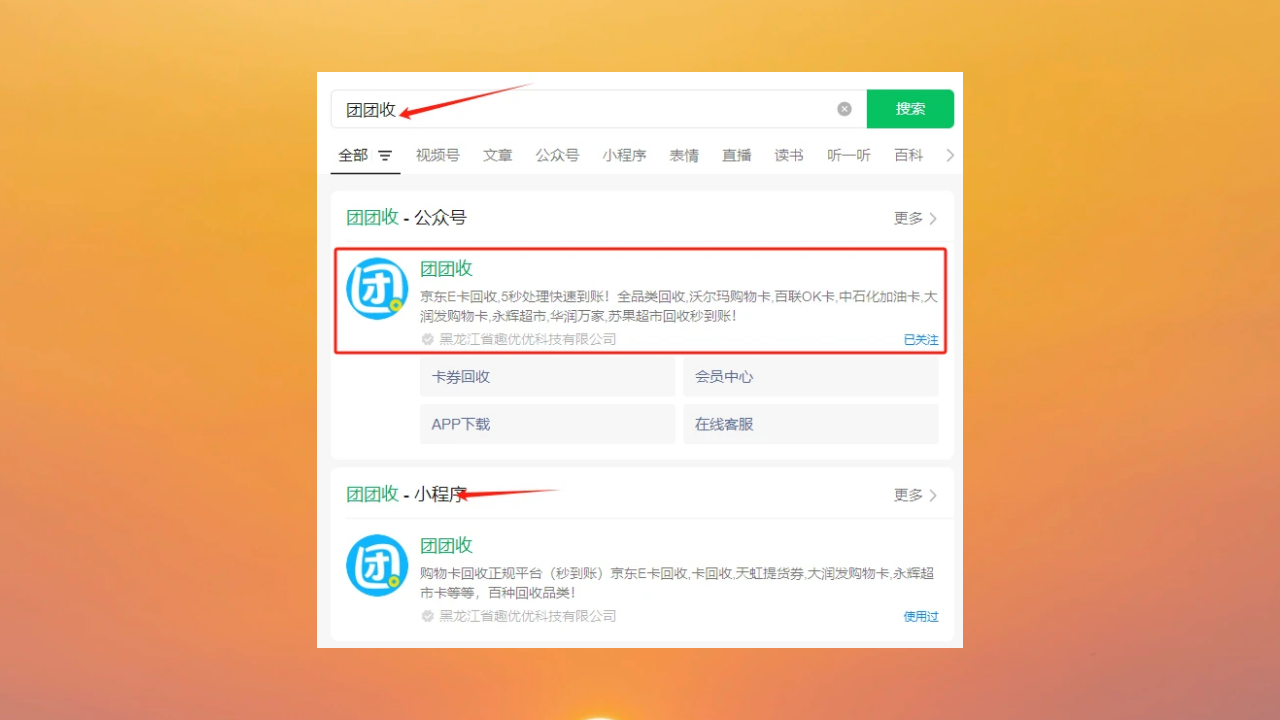Image resolution: width=1280 pixels, height=720 pixels.
Task: Click the verified badge in 公众号 result
Action: point(428,340)
